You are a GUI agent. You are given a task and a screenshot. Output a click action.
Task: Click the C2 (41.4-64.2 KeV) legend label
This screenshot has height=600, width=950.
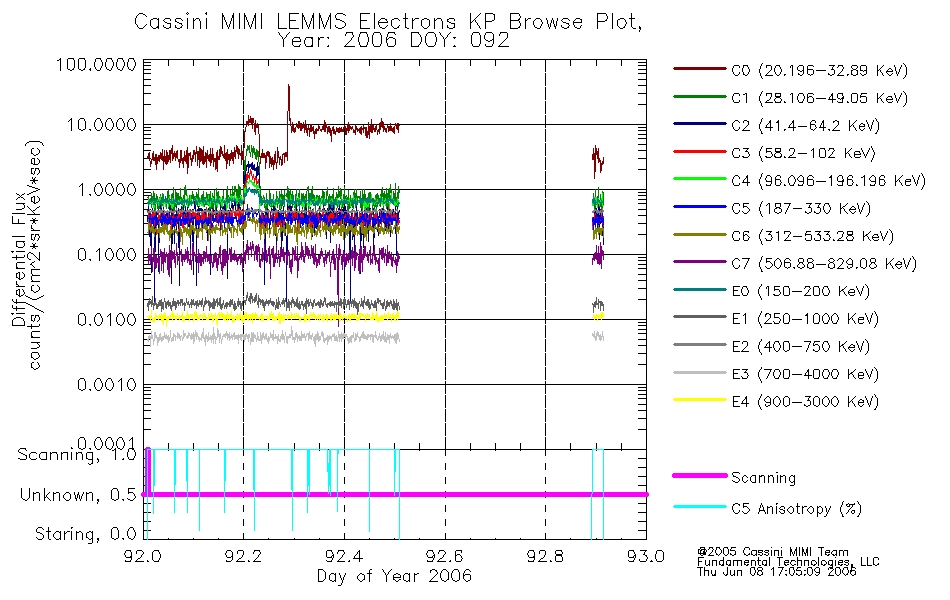pyautogui.click(x=805, y=126)
